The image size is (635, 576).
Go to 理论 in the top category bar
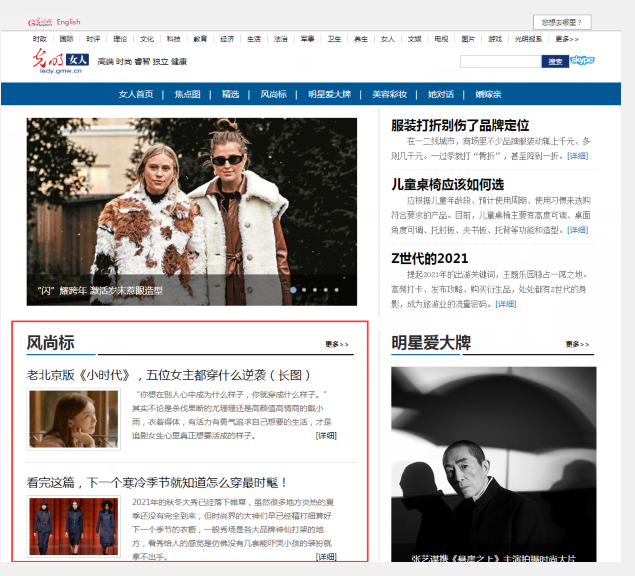[120, 39]
